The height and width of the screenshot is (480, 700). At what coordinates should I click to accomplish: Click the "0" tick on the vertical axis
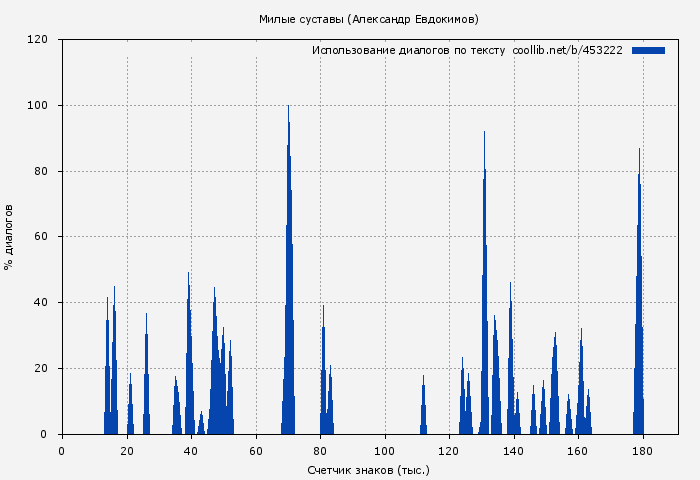[x=45, y=434]
